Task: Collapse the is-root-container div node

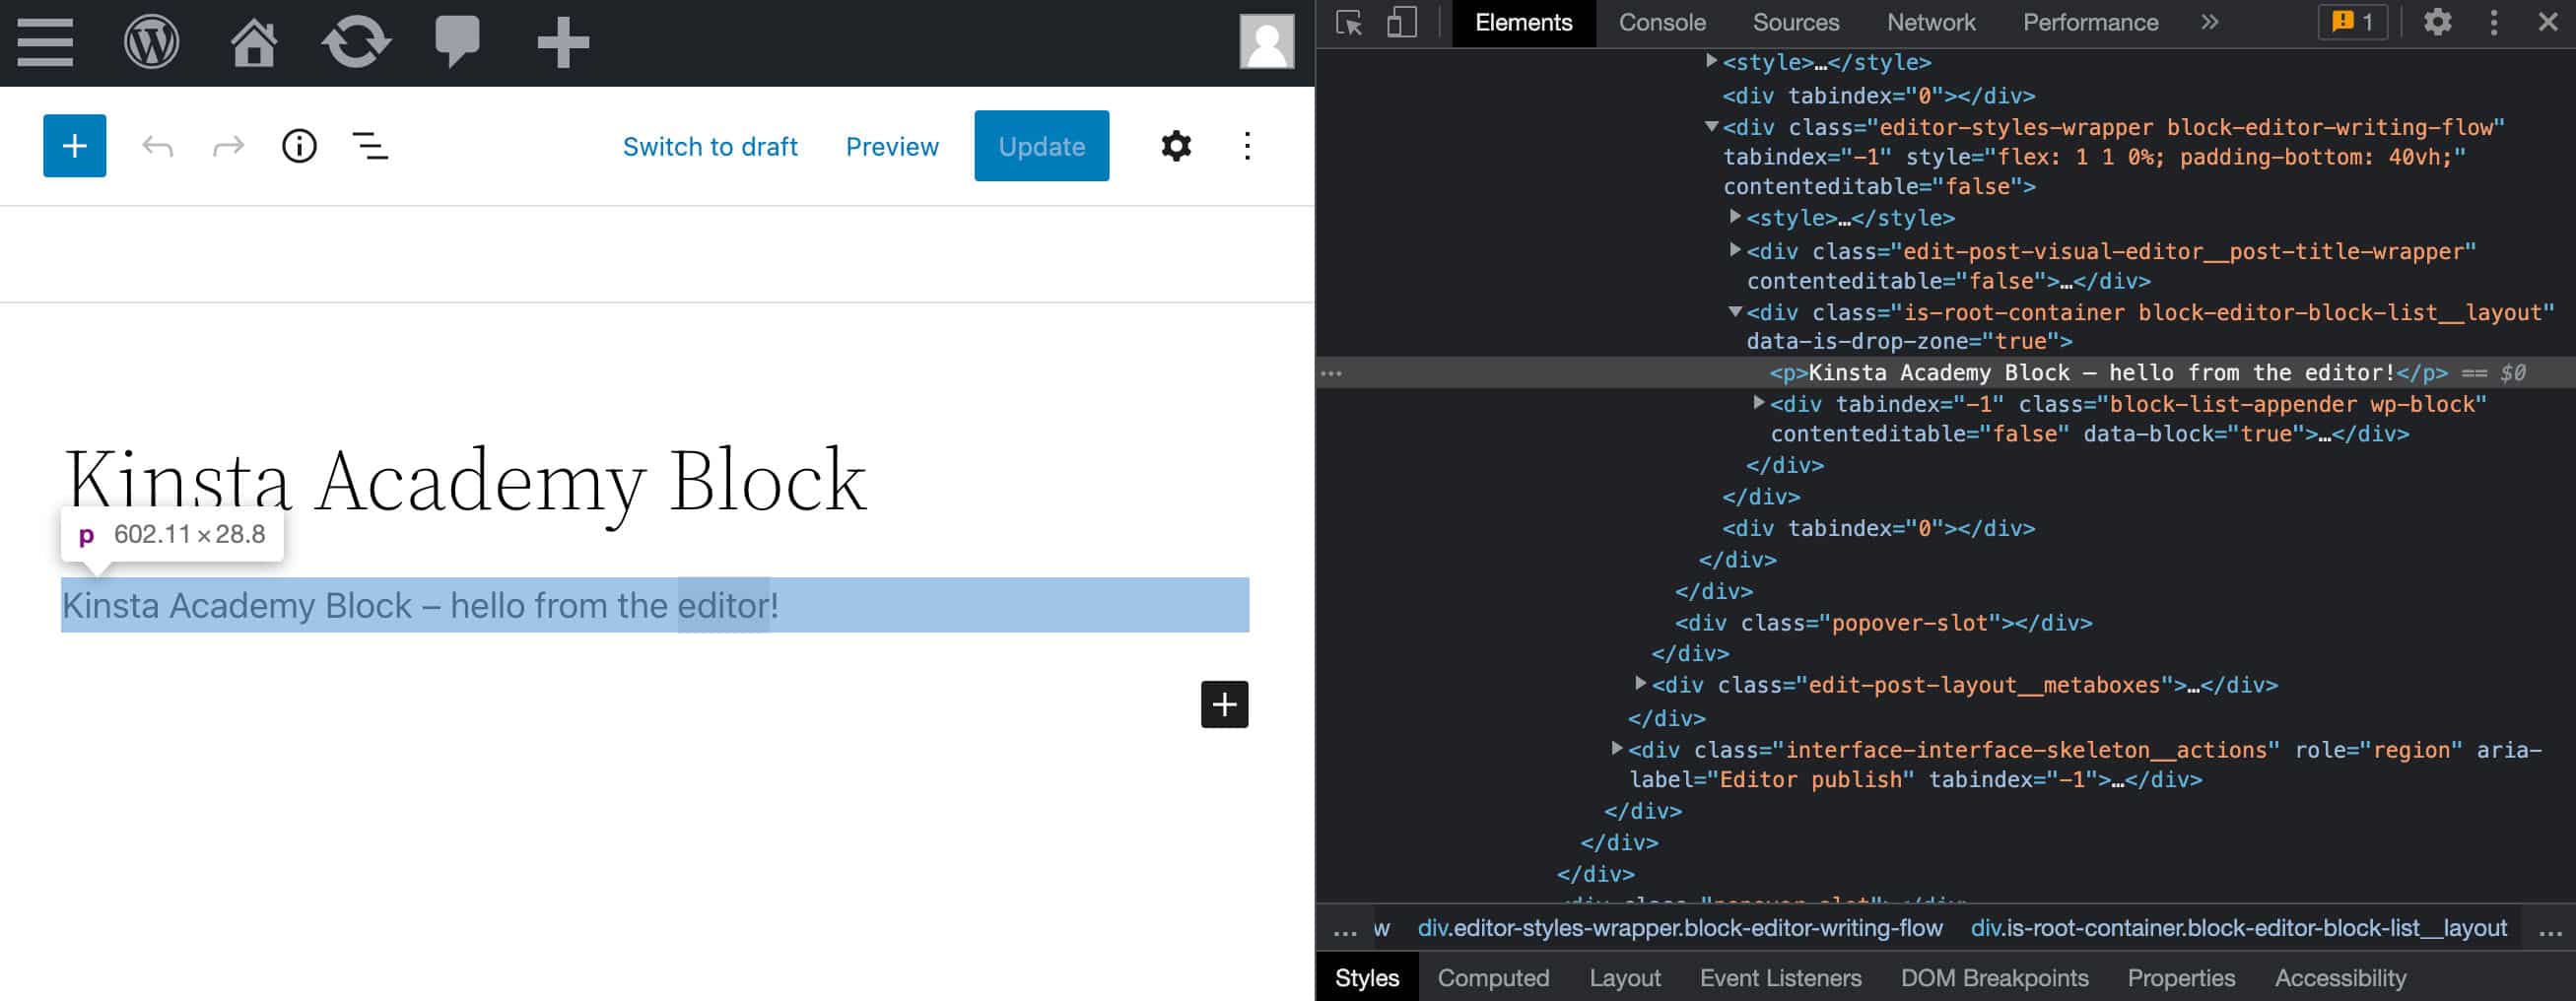Action: tap(1736, 312)
